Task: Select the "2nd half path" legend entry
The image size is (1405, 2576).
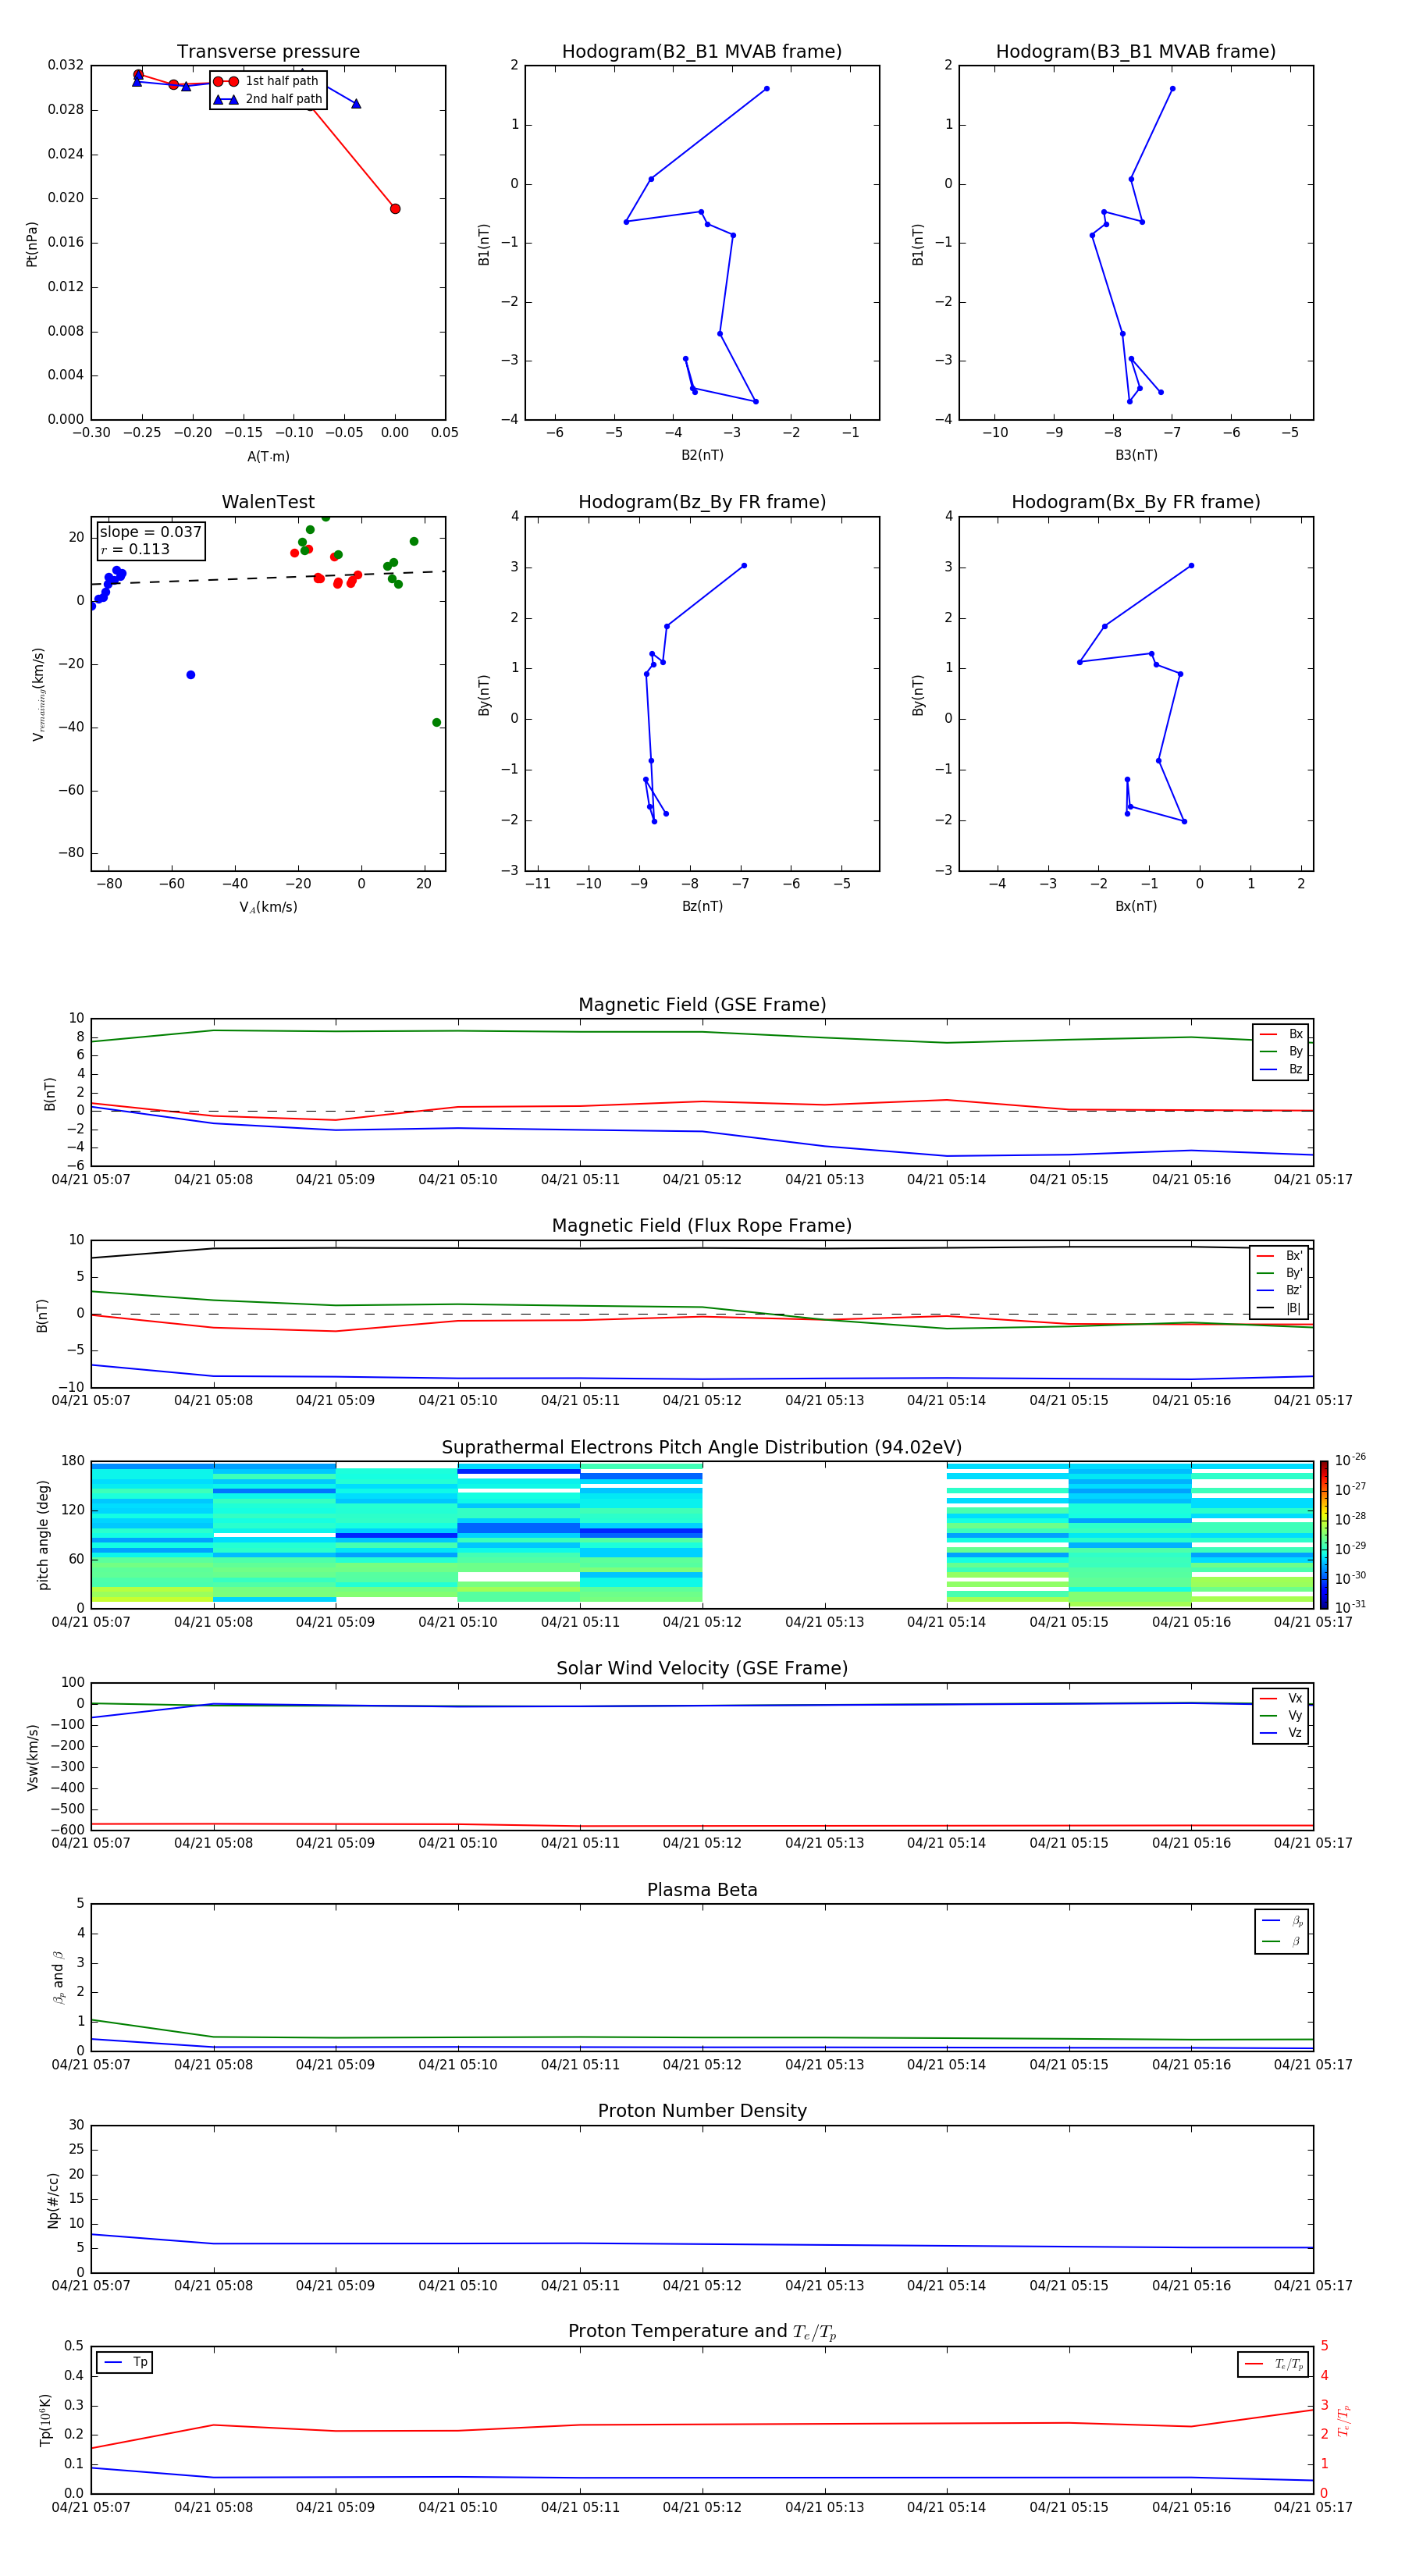Action: pyautogui.click(x=268, y=99)
